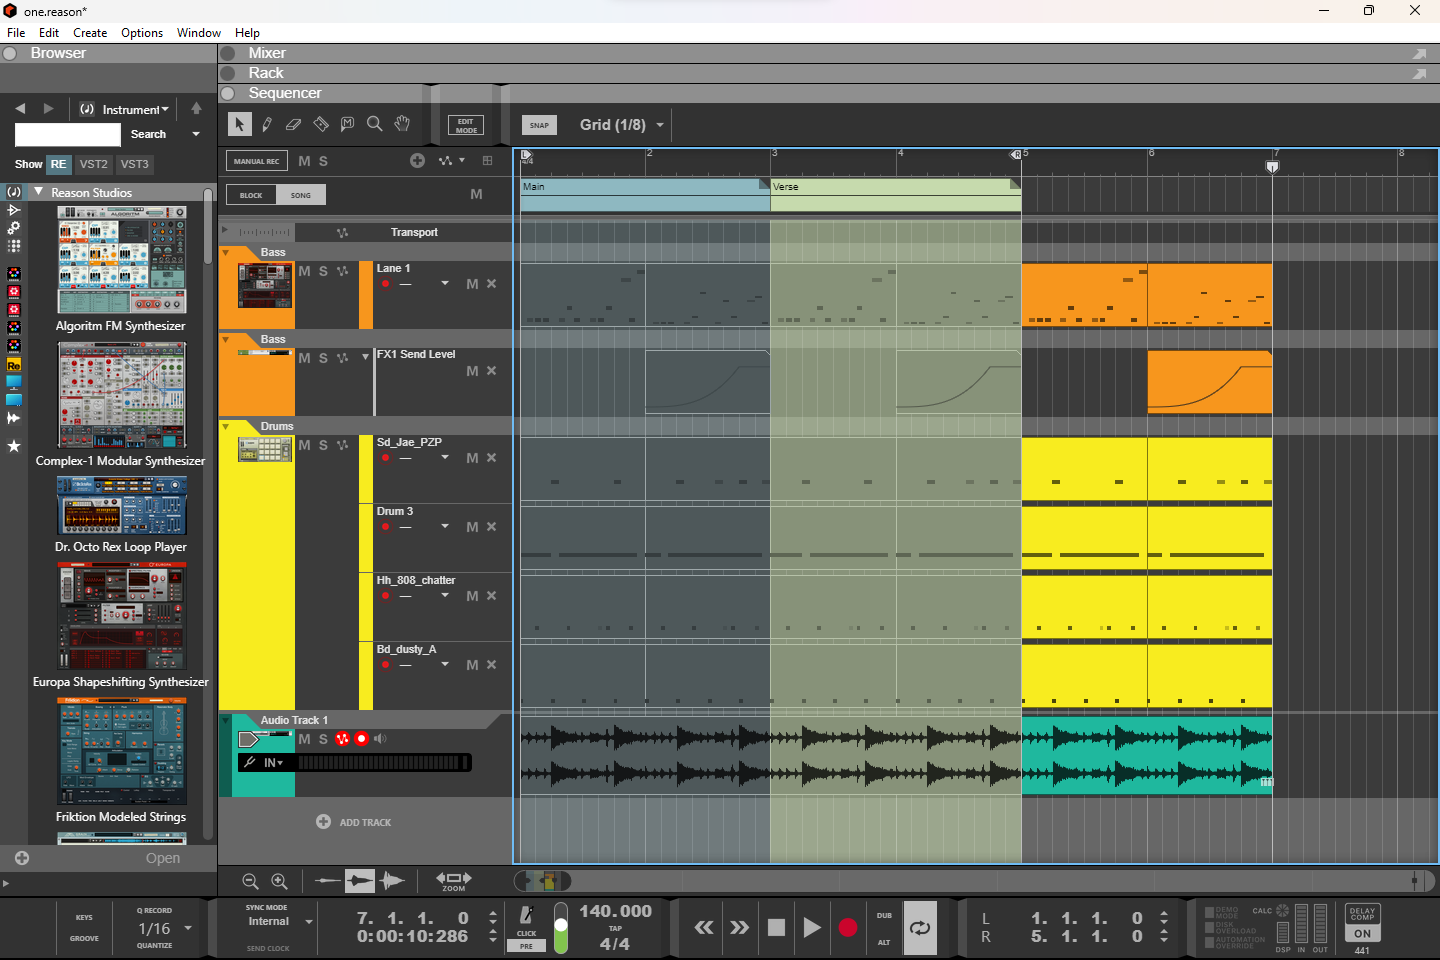This screenshot has width=1440, height=960.
Task: Go back in browser with left arrow
Action: [20, 108]
